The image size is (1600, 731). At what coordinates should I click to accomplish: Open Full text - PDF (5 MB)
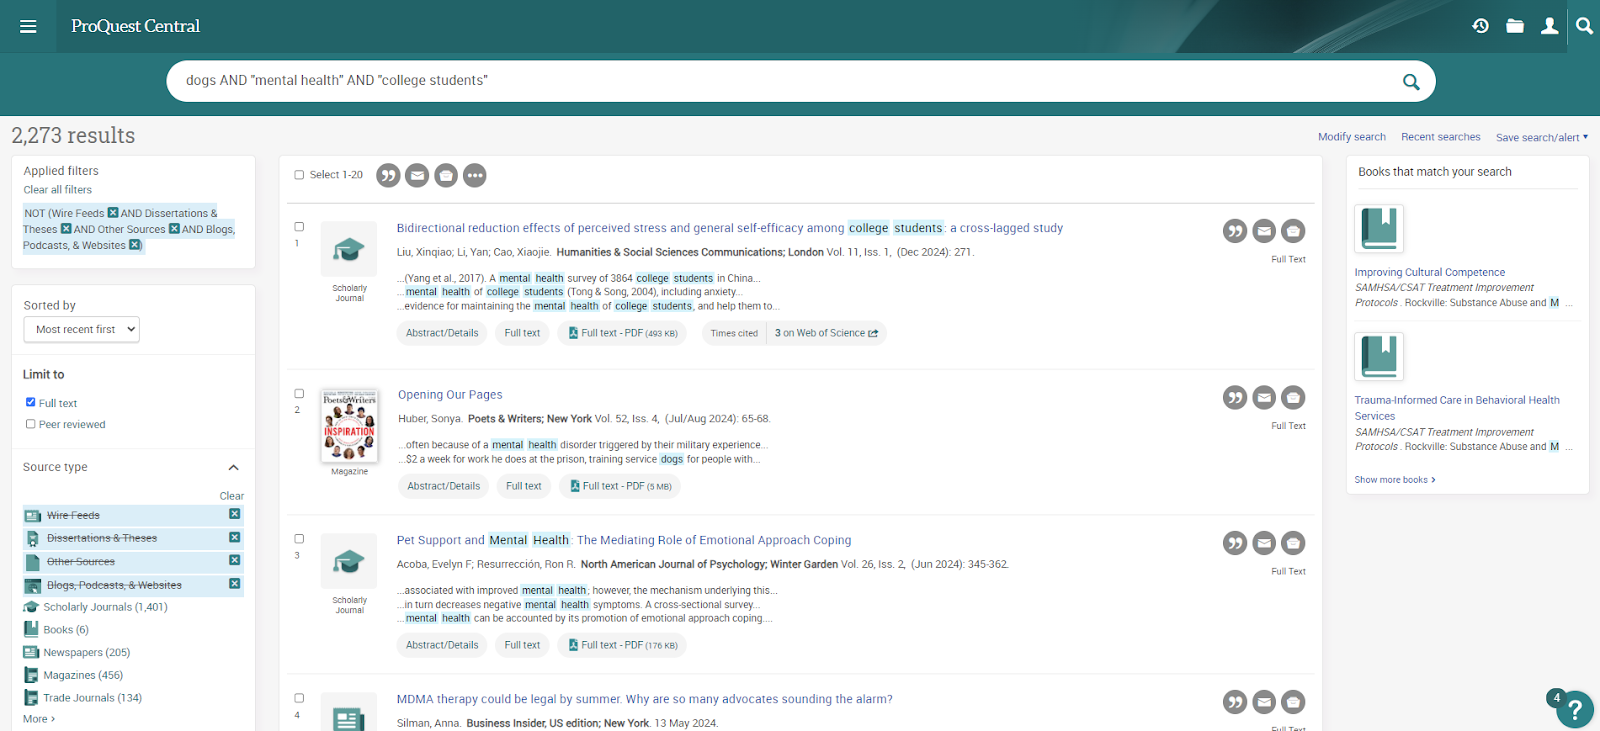[620, 486]
